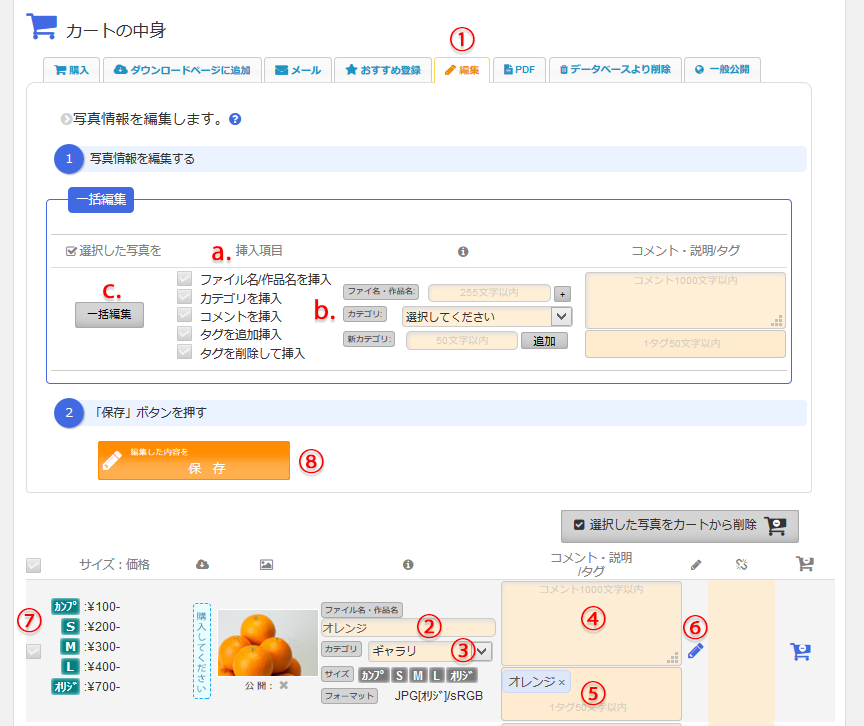Open the おすすめ登録 tab

382,70
